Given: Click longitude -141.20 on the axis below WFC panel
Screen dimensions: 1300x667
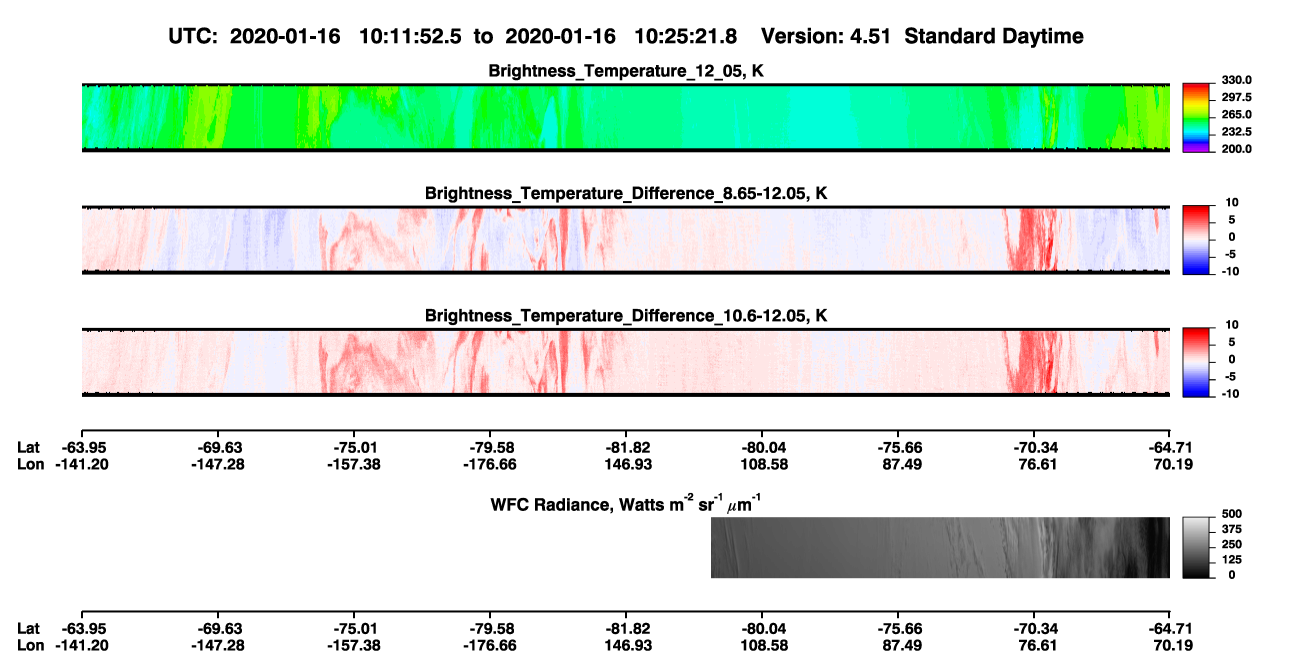Looking at the screenshot, I should click(x=81, y=645).
